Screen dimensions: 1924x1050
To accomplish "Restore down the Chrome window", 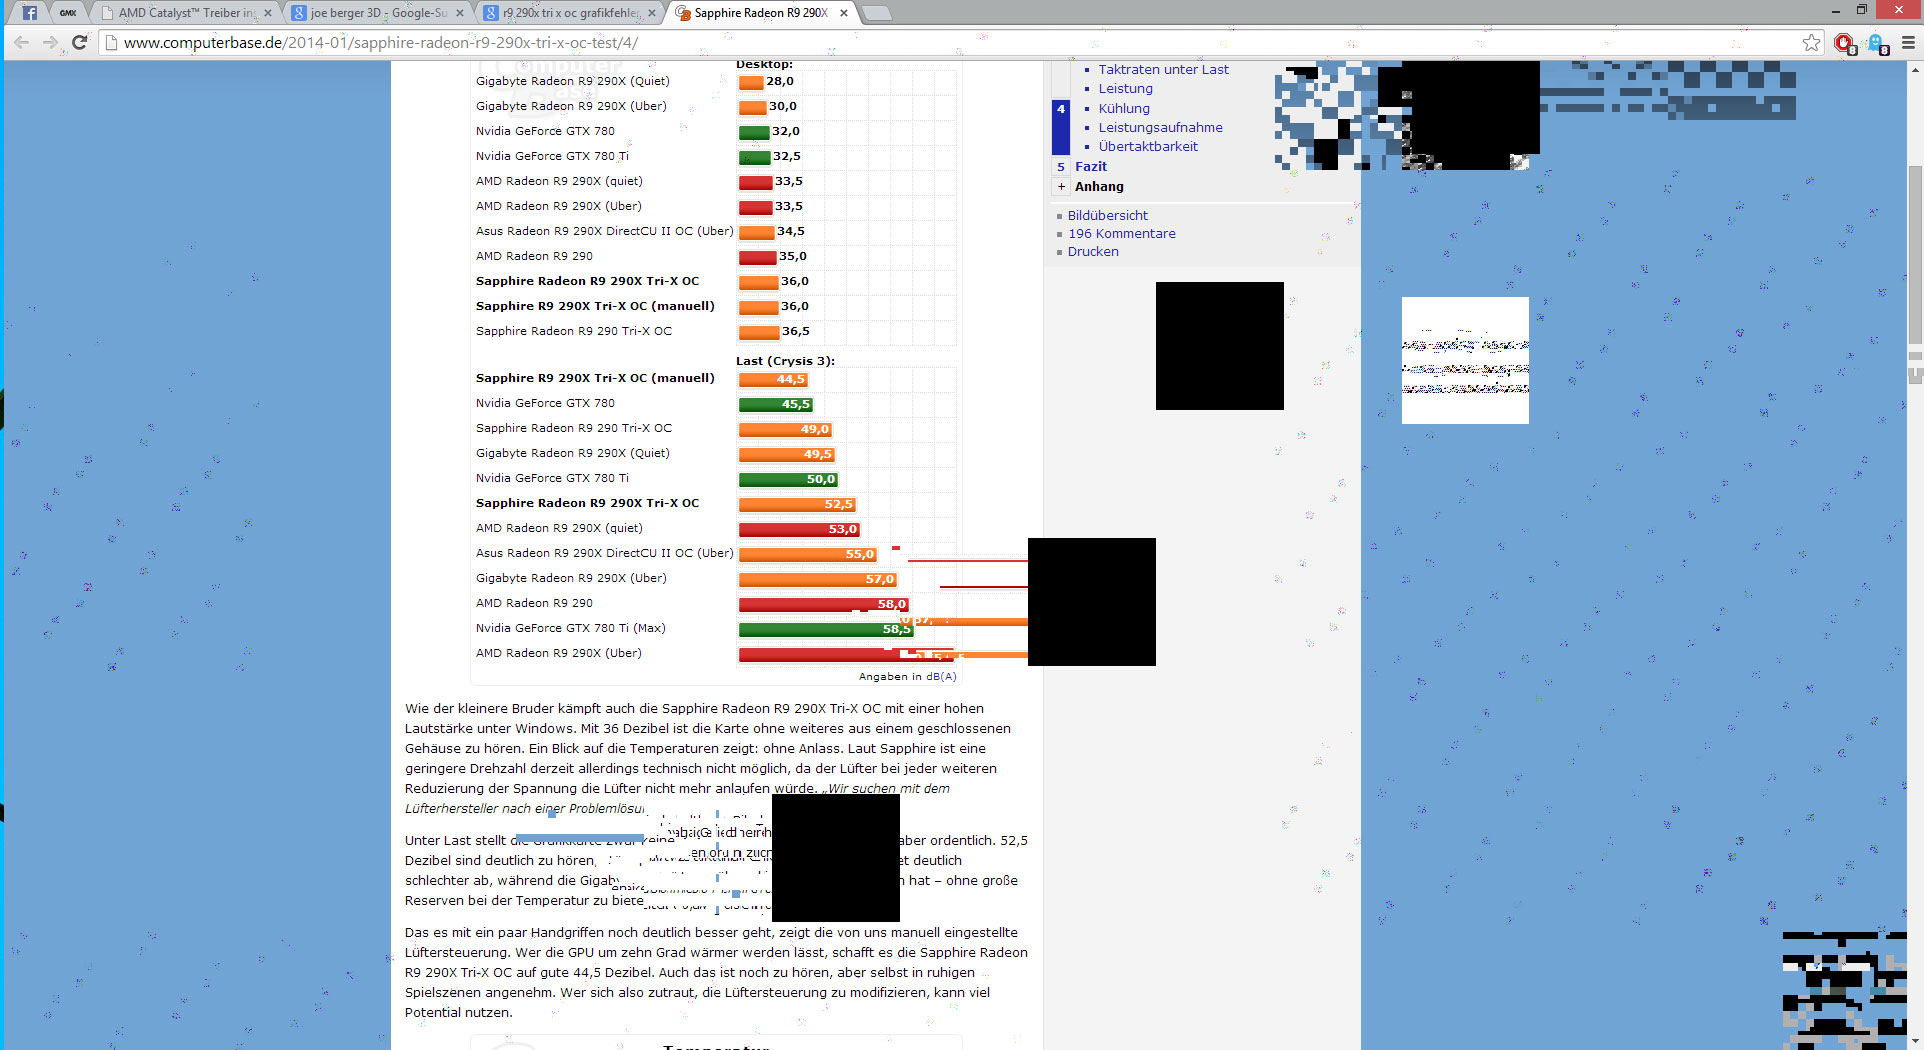I will [1862, 10].
